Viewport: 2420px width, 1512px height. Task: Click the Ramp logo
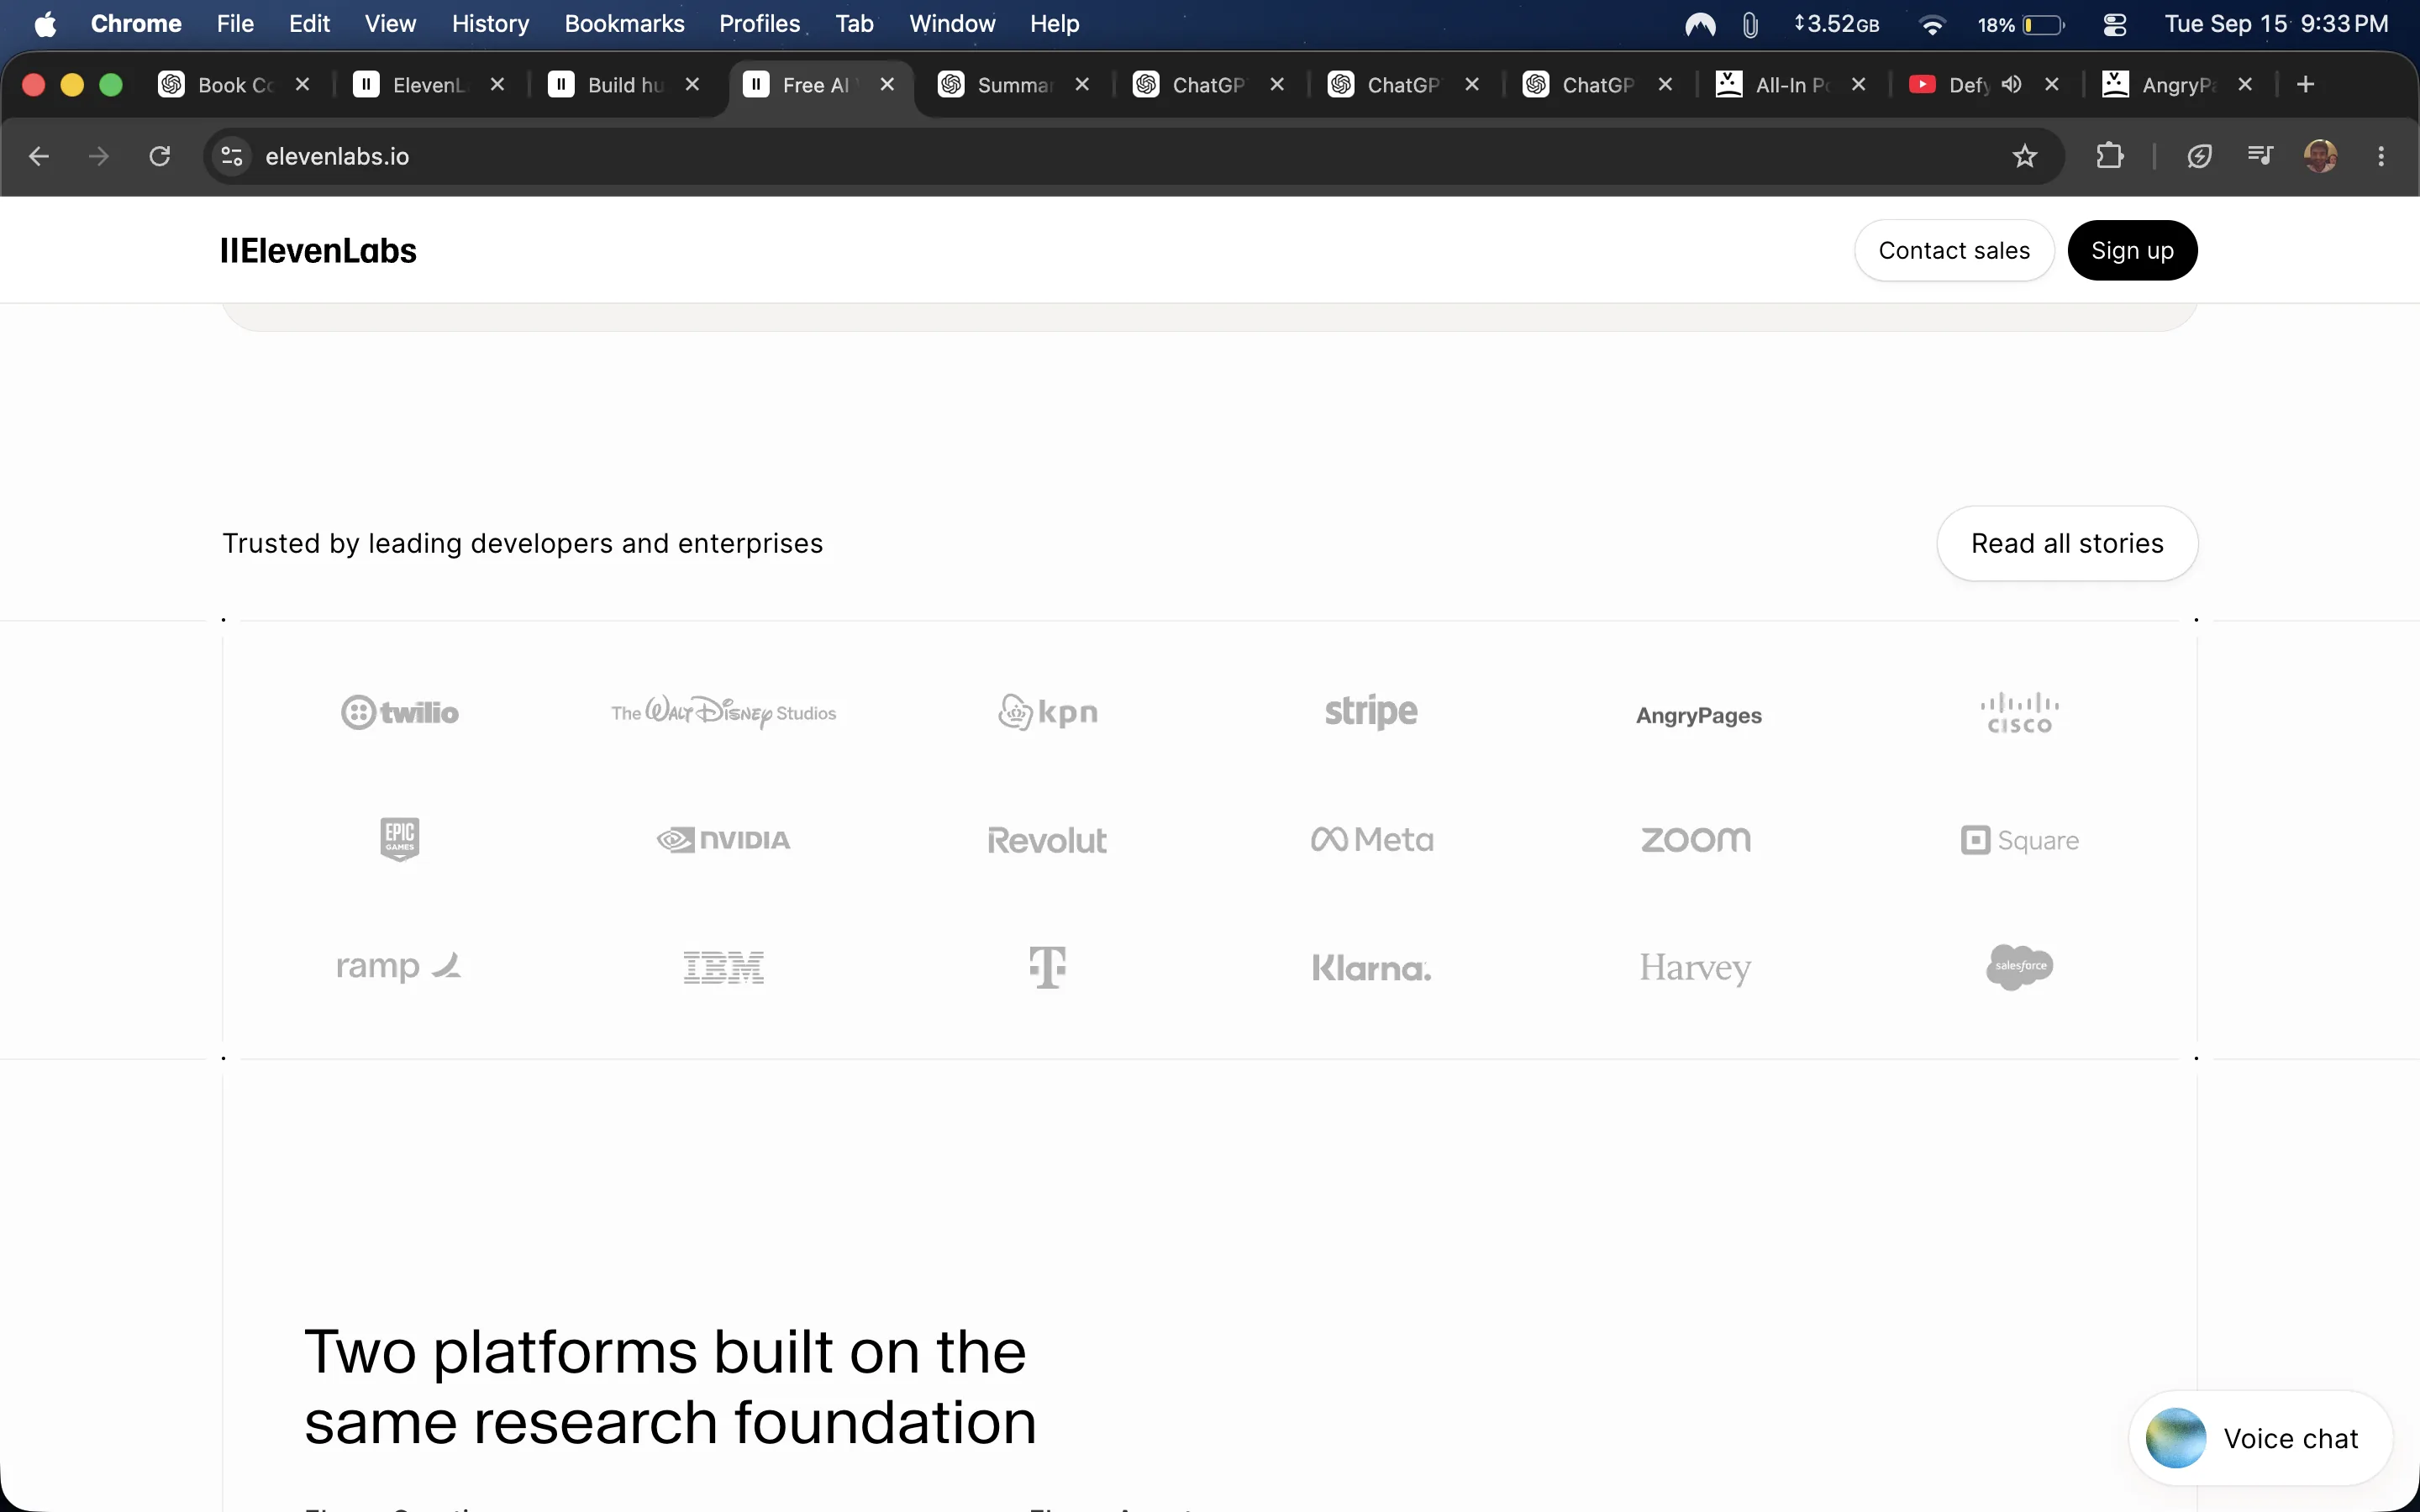click(399, 966)
